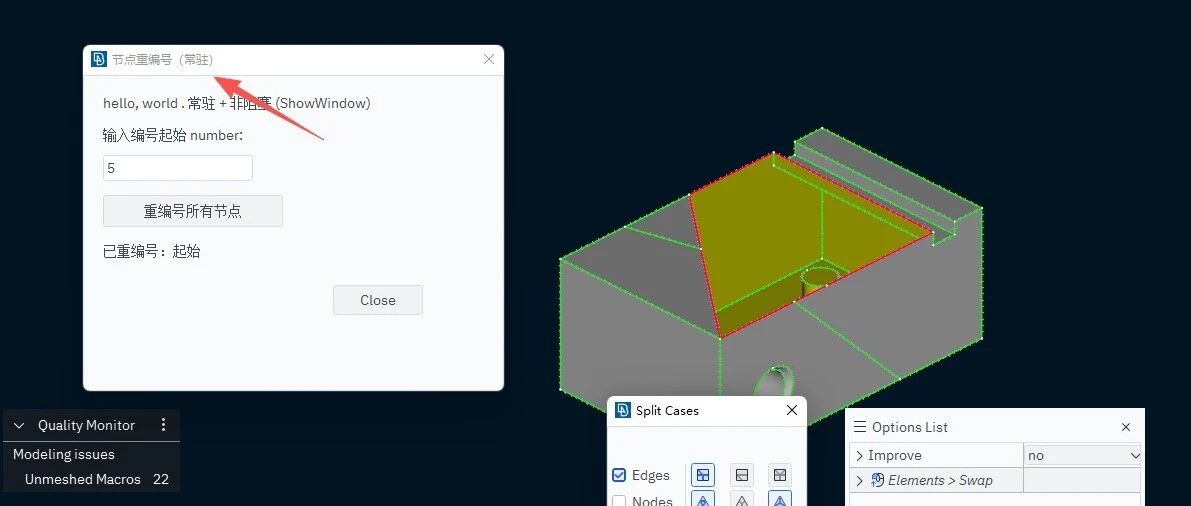Select the Unmeshed Macros row
The width and height of the screenshot is (1191, 506).
pyautogui.click(x=91, y=479)
